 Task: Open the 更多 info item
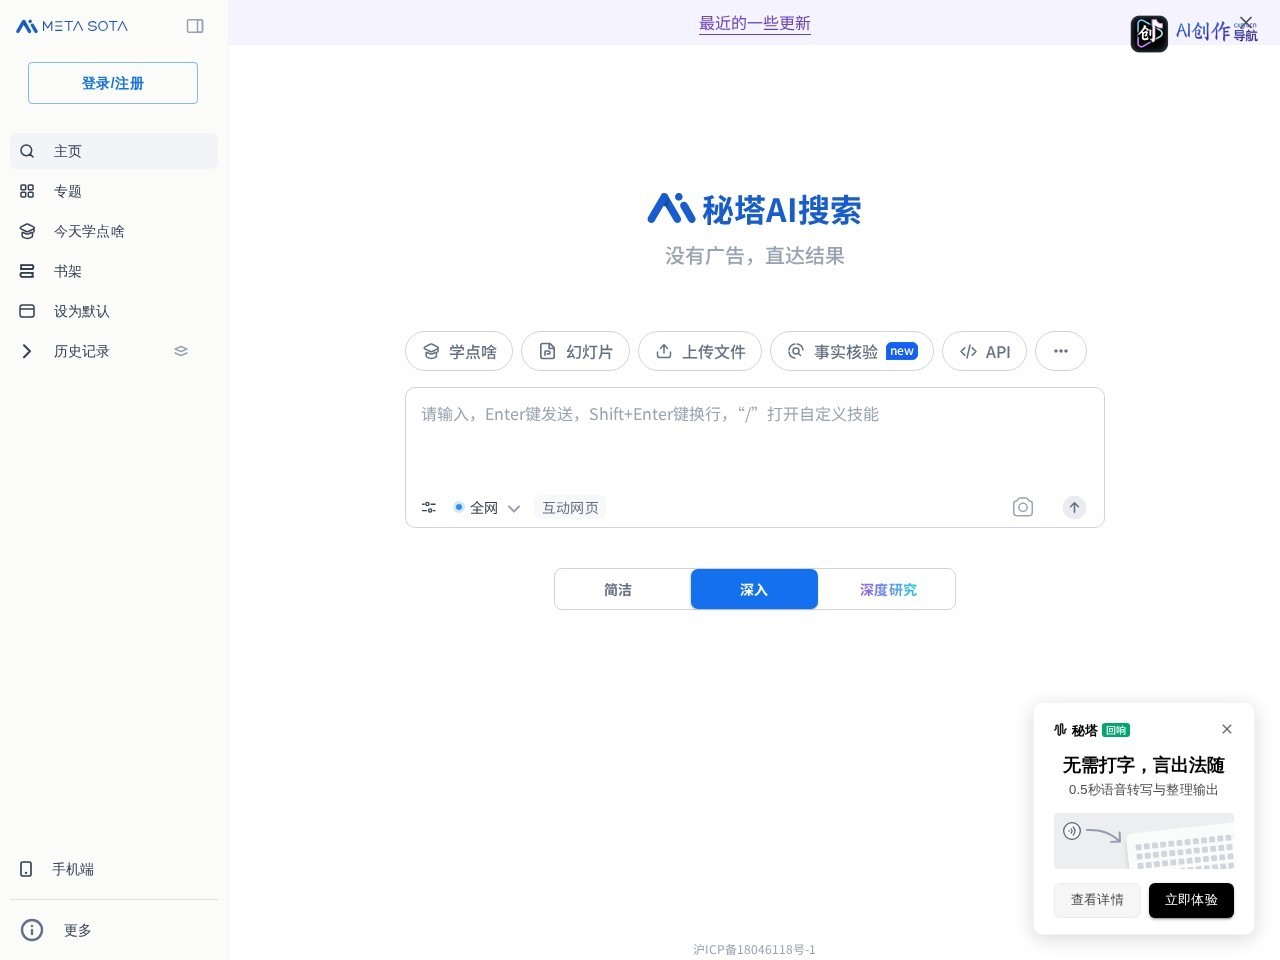[x=114, y=930]
